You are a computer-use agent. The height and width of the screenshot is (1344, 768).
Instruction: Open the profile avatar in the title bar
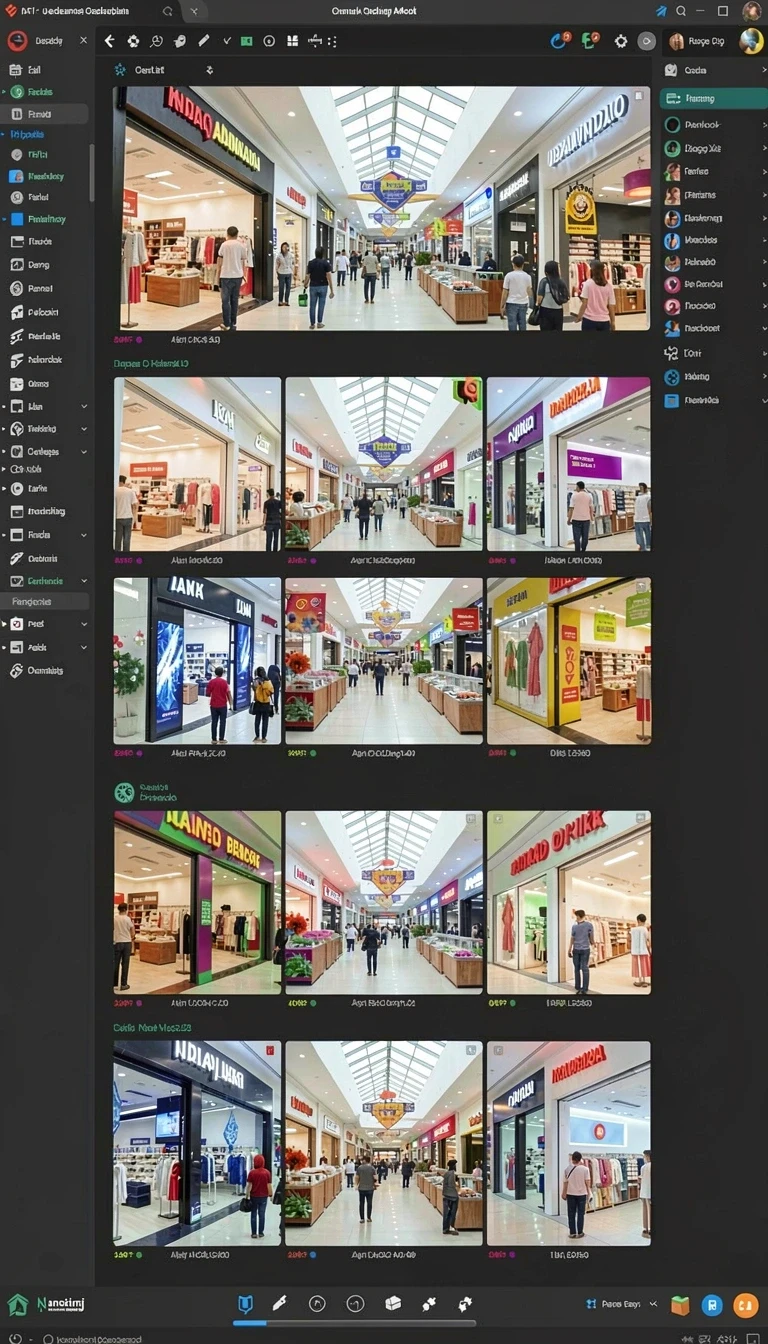point(752,11)
